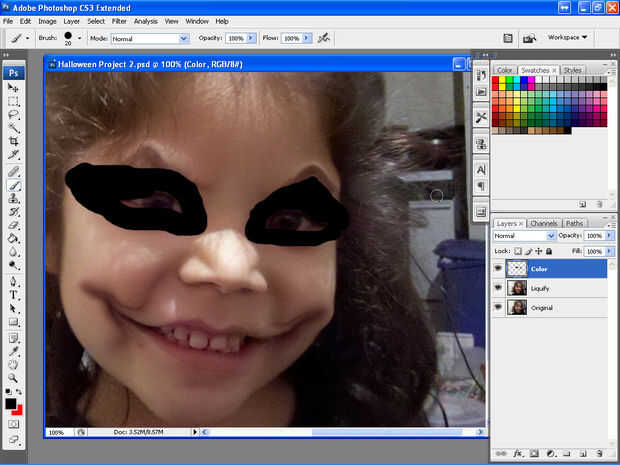Viewport: 620px width, 465px height.
Task: Toggle the Airbrush option
Action: [x=324, y=38]
